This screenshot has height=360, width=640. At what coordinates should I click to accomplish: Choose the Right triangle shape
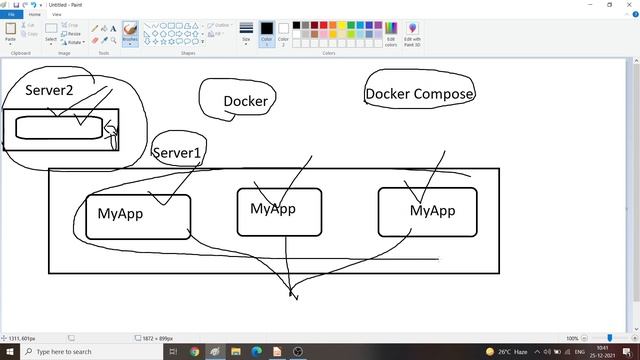coord(147,34)
